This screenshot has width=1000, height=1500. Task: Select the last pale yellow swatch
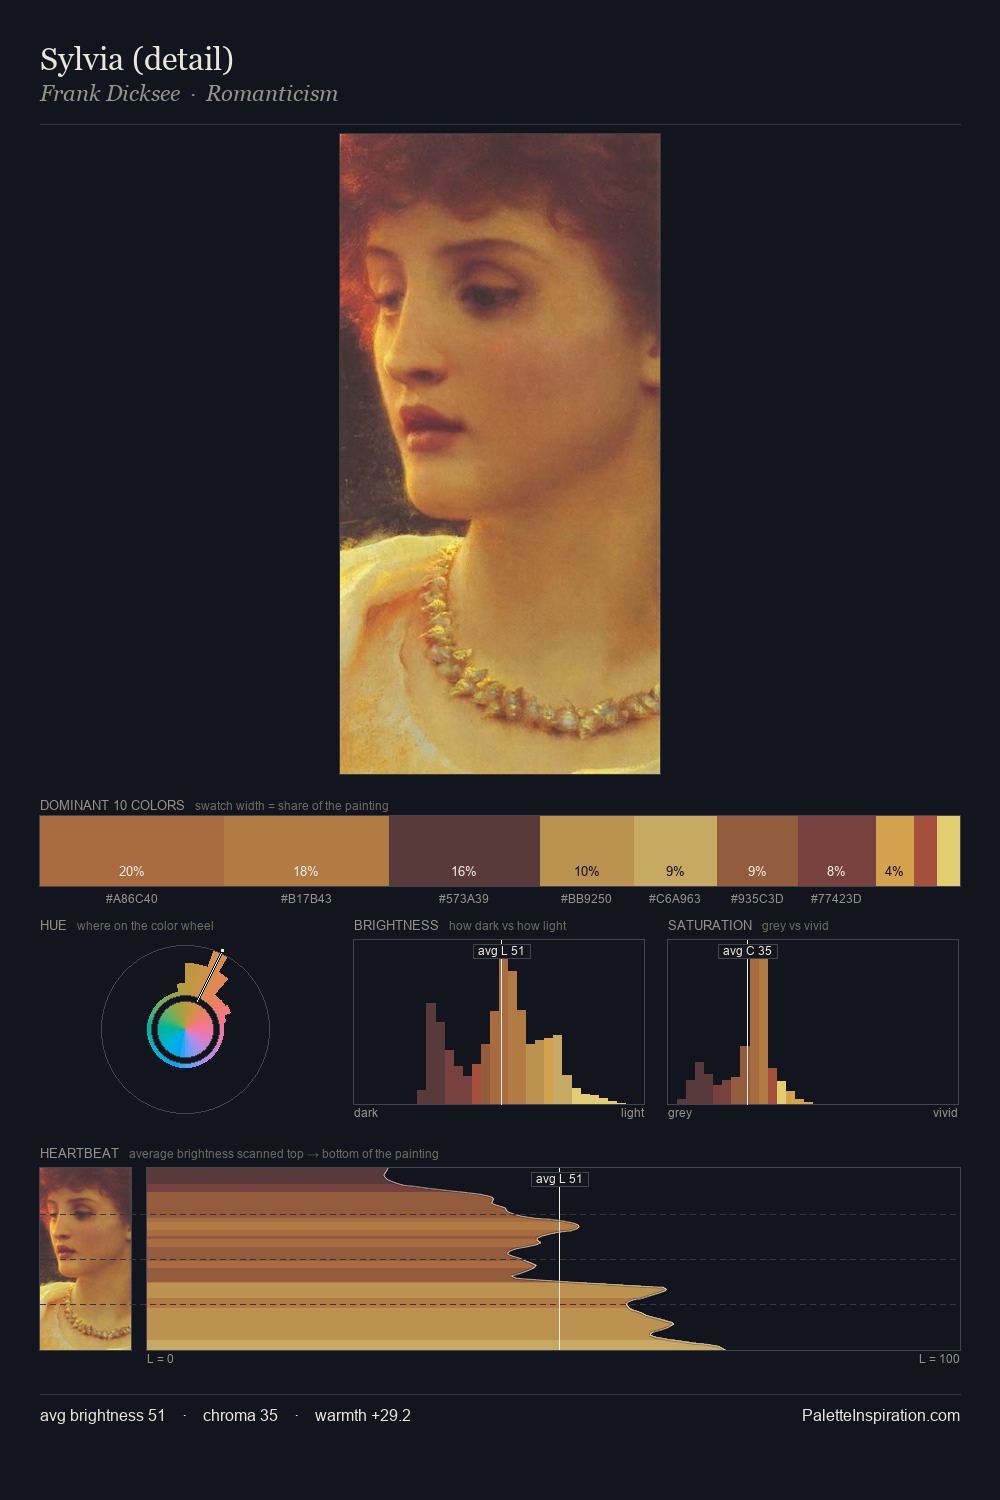coord(948,851)
